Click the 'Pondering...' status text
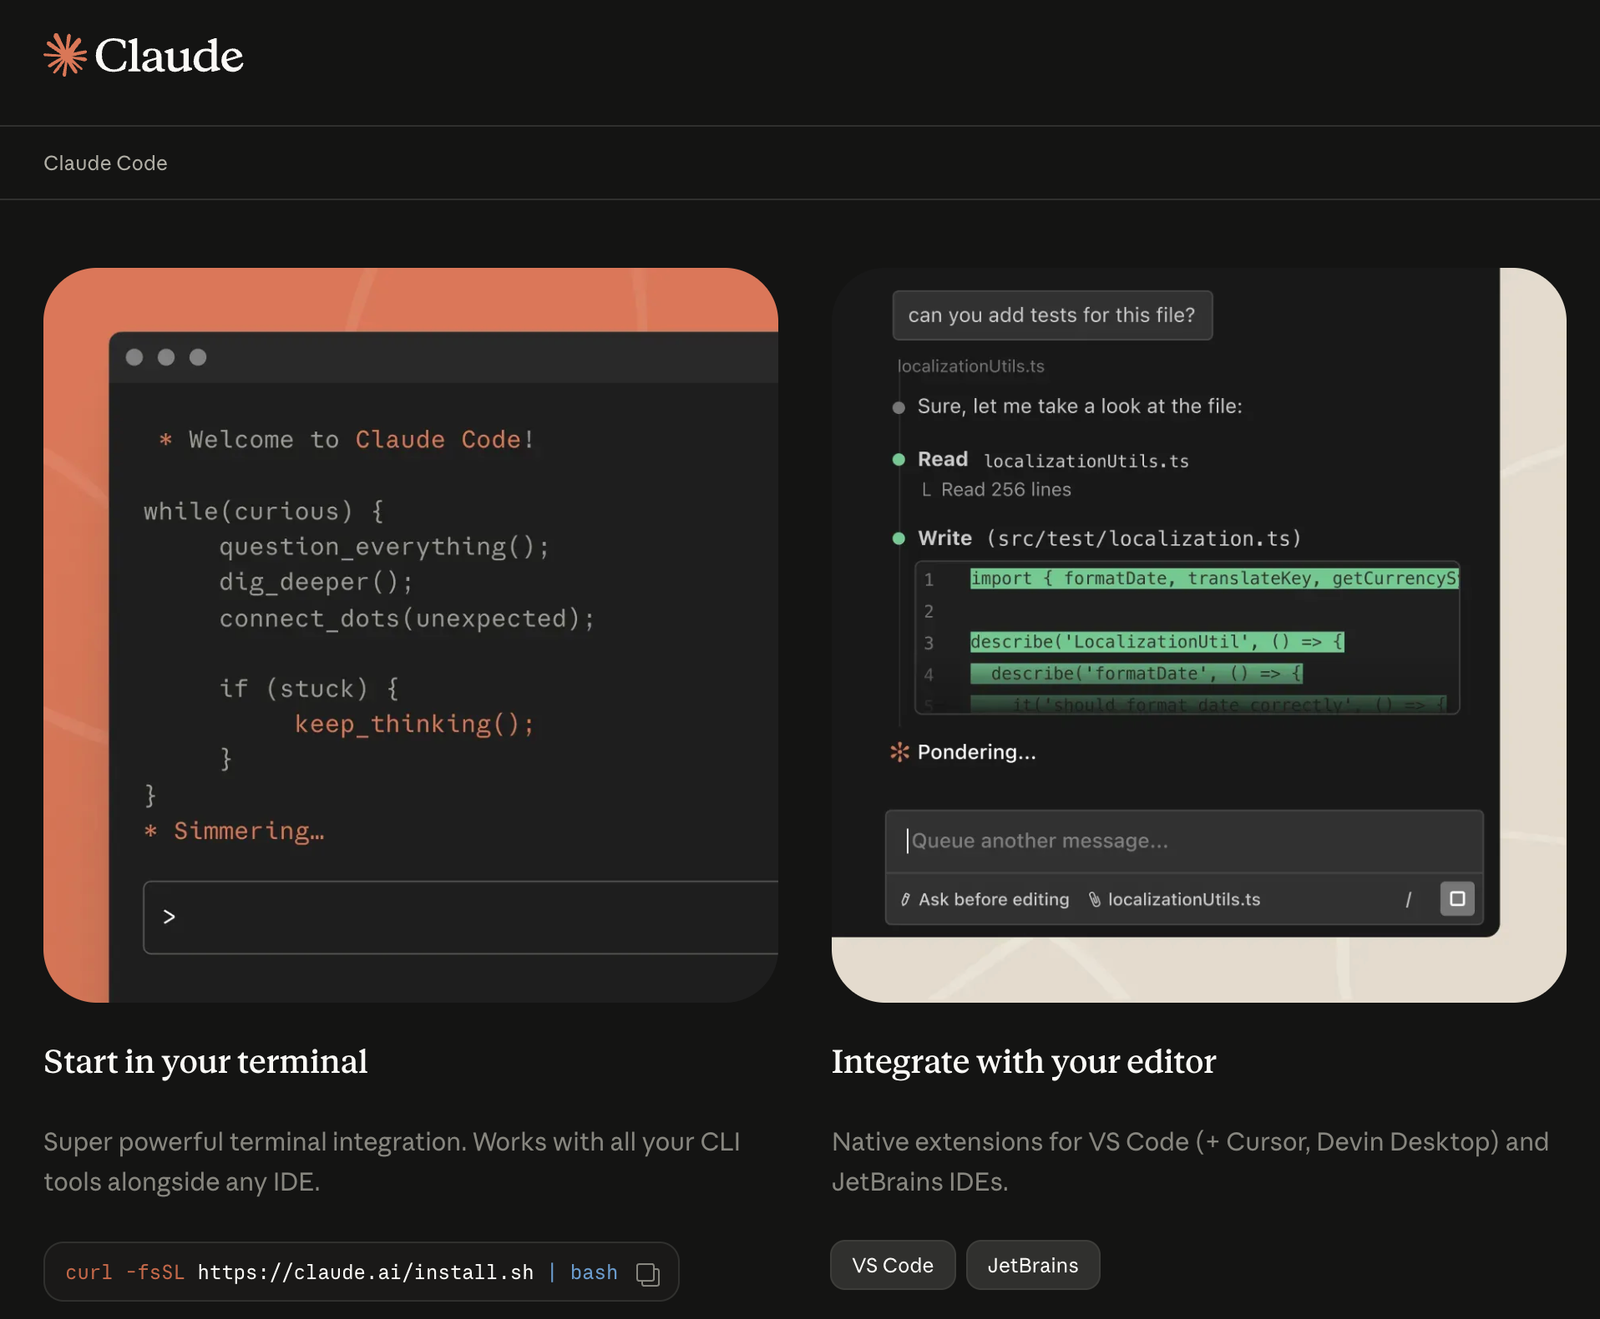 click(977, 752)
